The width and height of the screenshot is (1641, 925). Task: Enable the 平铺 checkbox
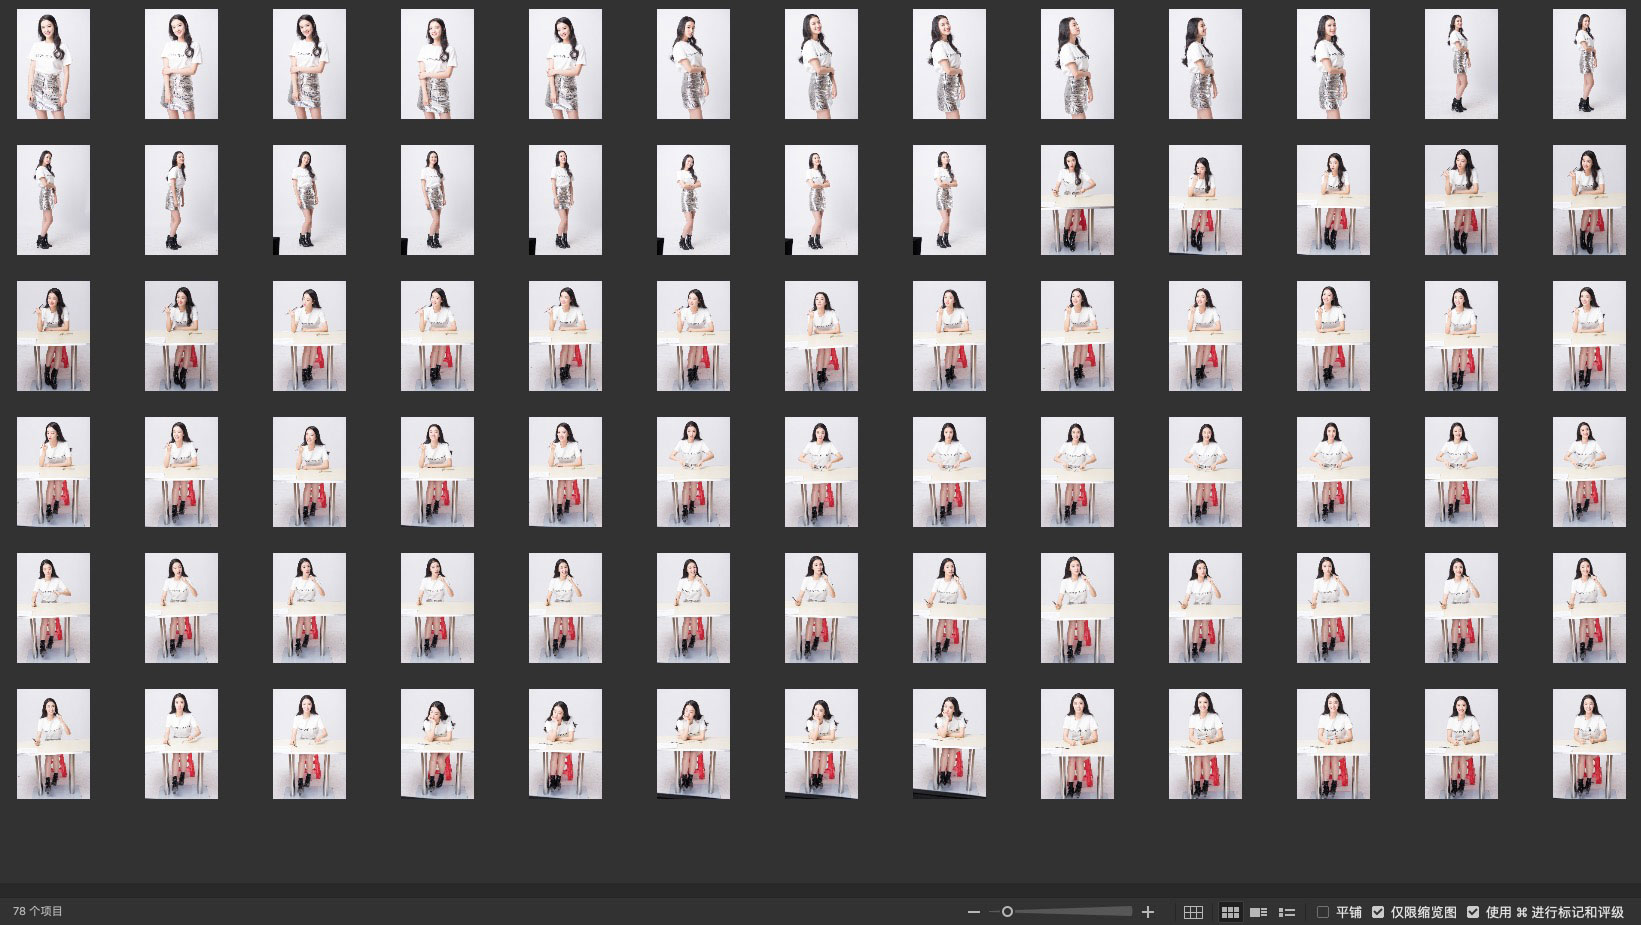coord(1323,912)
